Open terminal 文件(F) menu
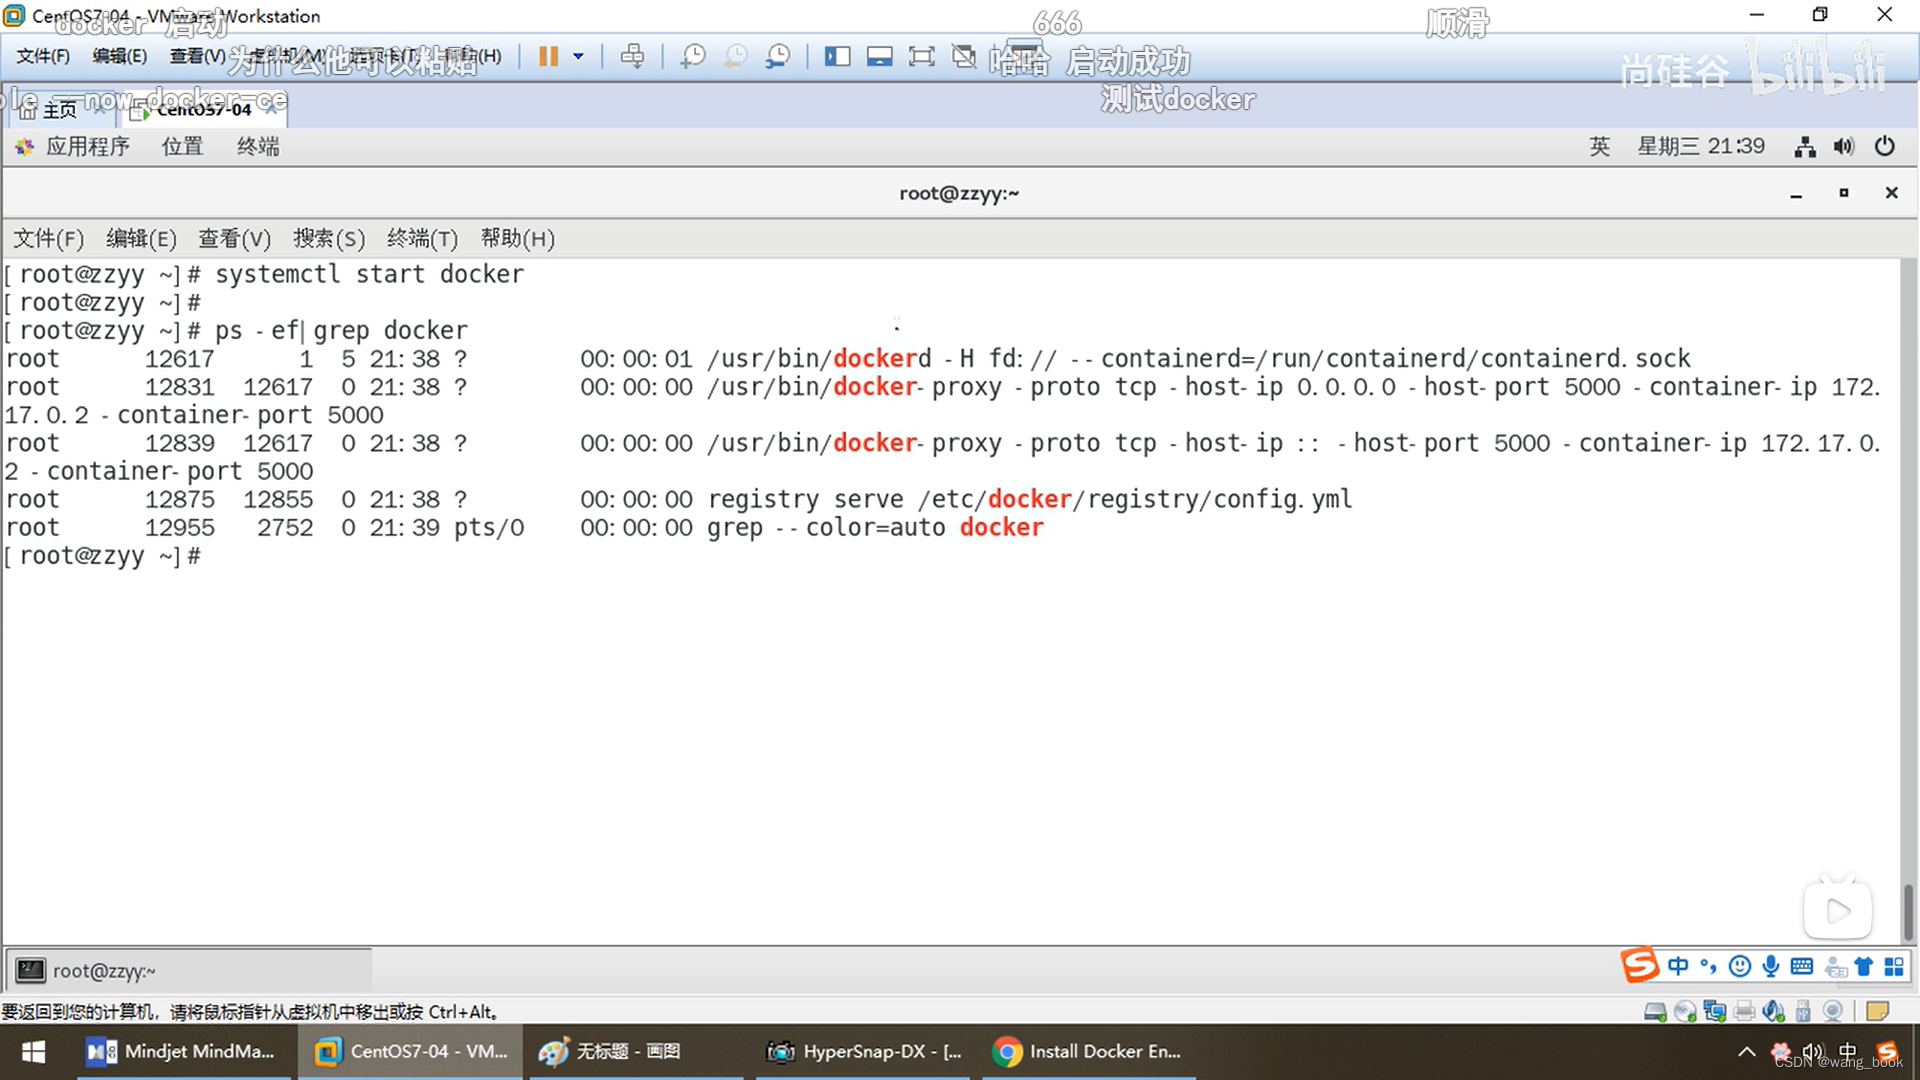The image size is (1920, 1080). pos(48,239)
